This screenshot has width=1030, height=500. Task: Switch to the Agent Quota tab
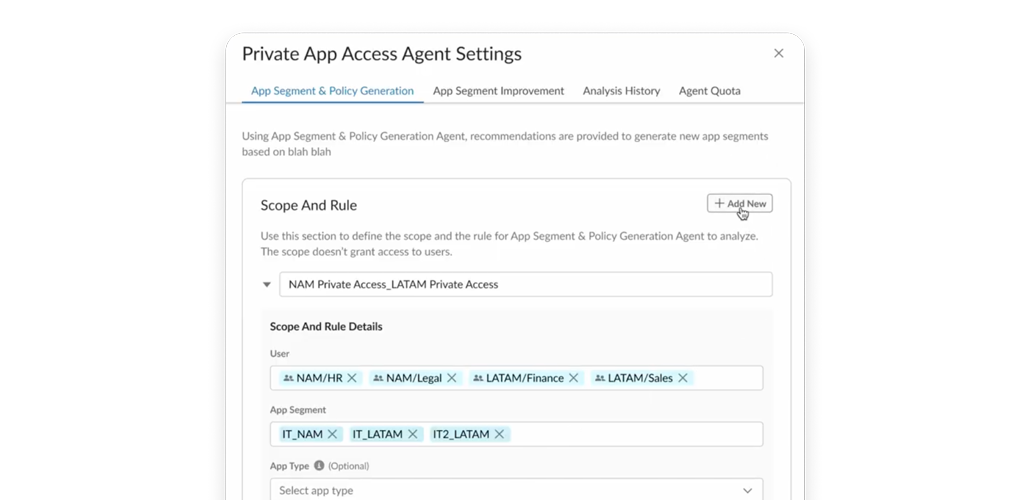(x=709, y=91)
